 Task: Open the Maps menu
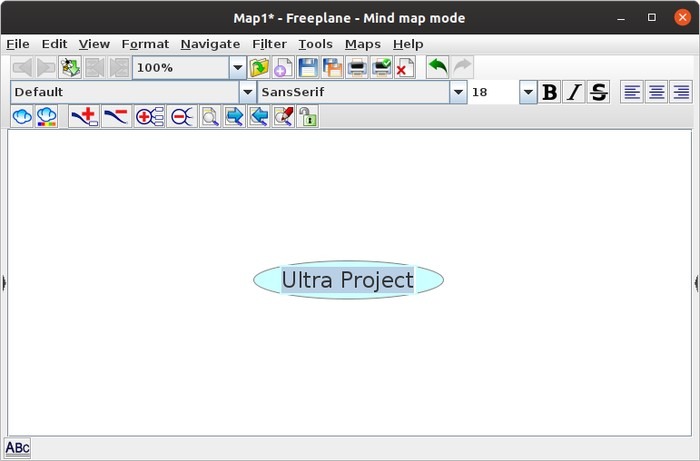pos(363,44)
